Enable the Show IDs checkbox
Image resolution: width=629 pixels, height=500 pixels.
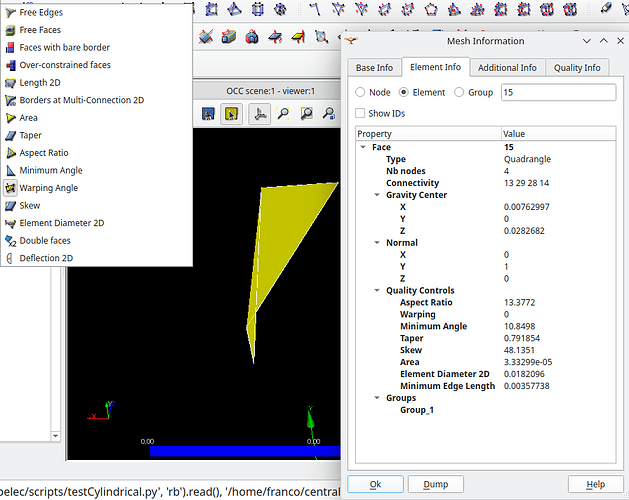360,114
